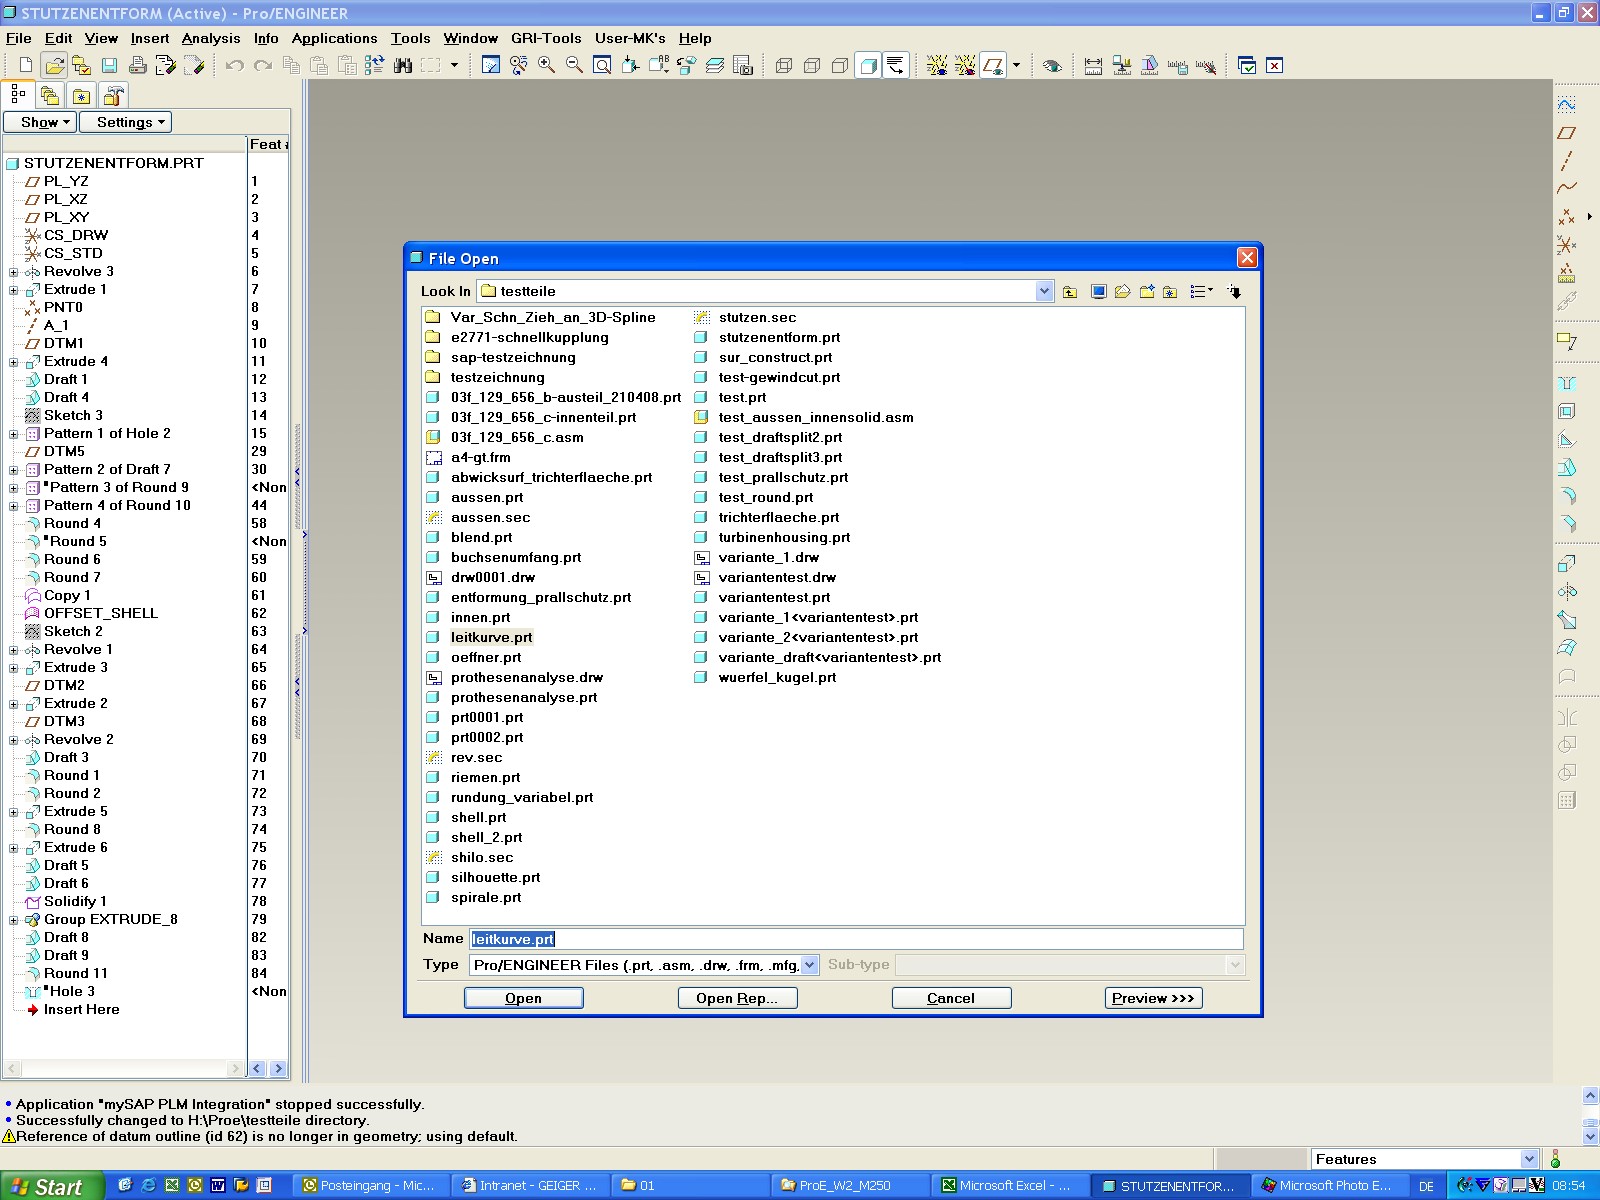Select wireframe display icon
The height and width of the screenshot is (1200, 1600).
784,65
